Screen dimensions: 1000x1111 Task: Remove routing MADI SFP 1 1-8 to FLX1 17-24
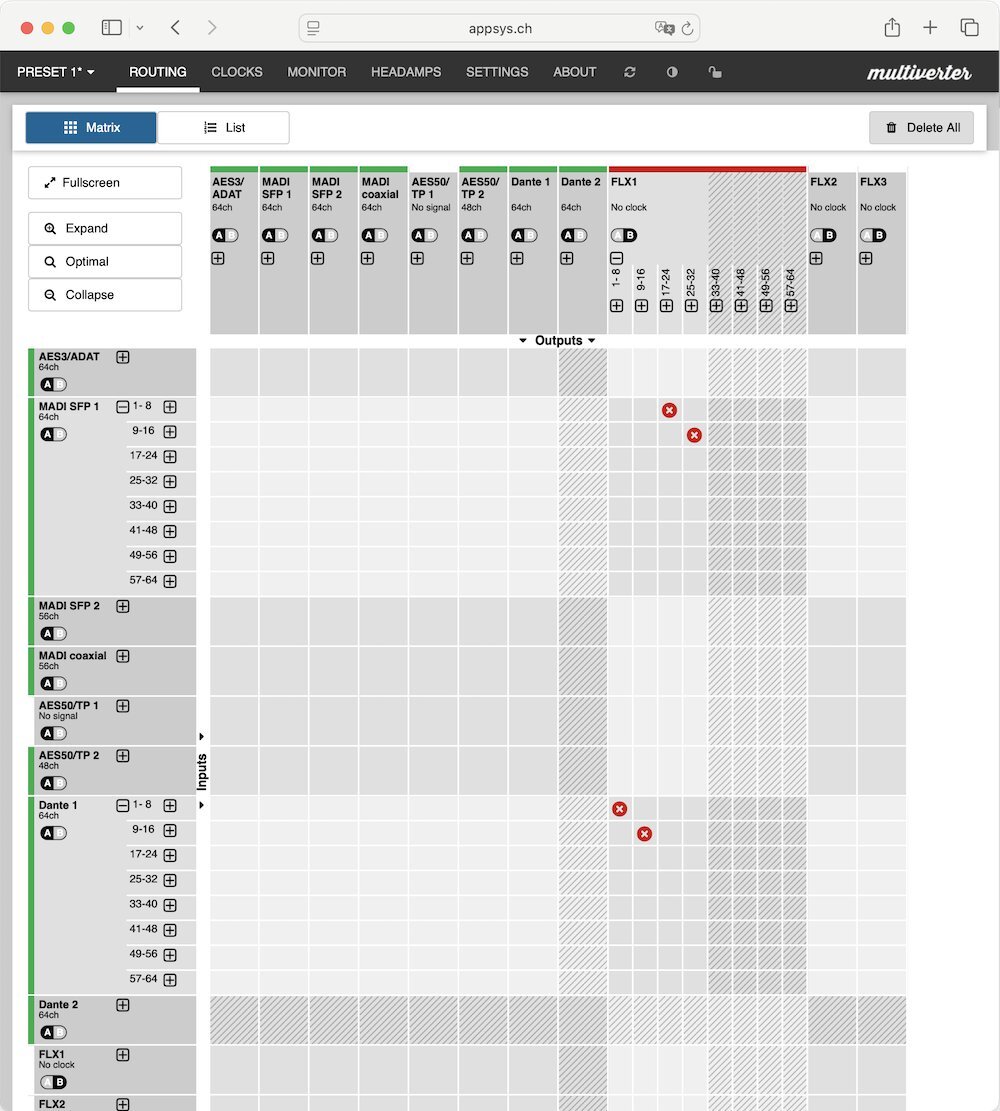(669, 410)
